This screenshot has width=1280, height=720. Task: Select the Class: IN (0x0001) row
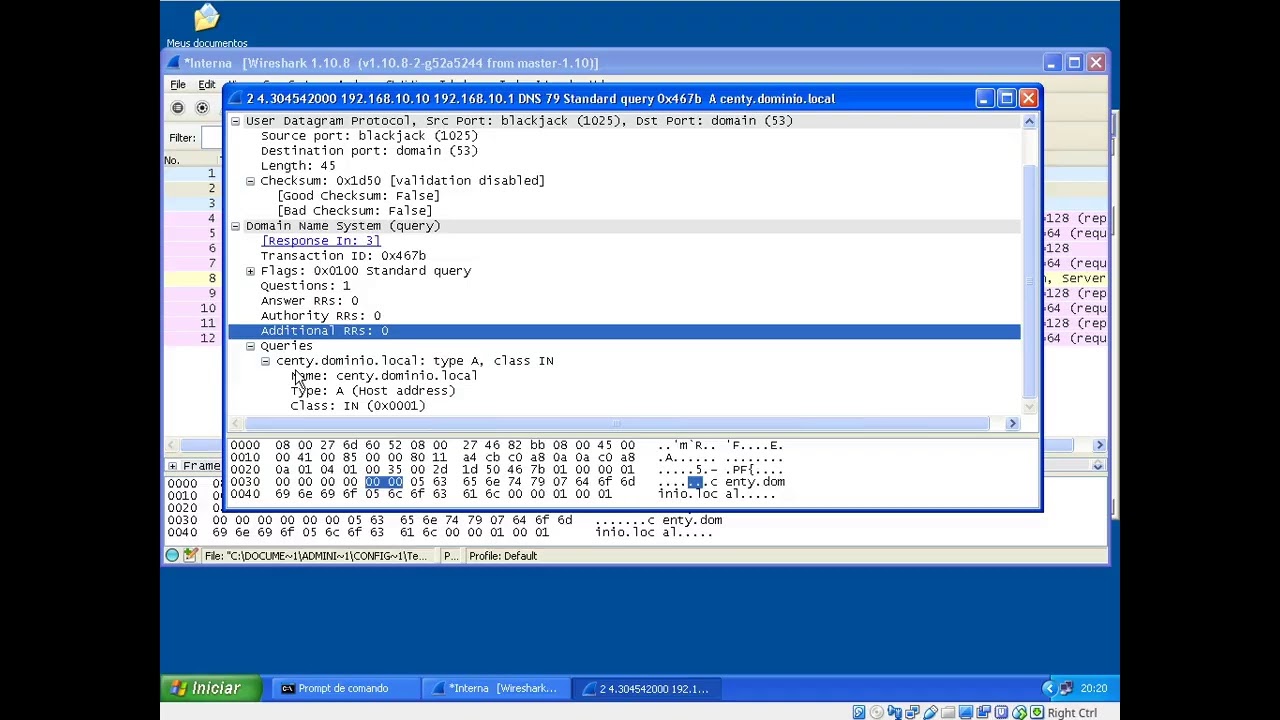(358, 406)
